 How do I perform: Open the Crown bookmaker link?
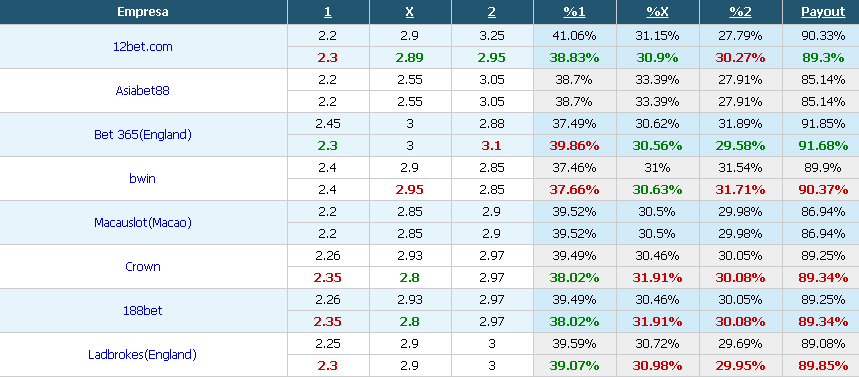[142, 266]
